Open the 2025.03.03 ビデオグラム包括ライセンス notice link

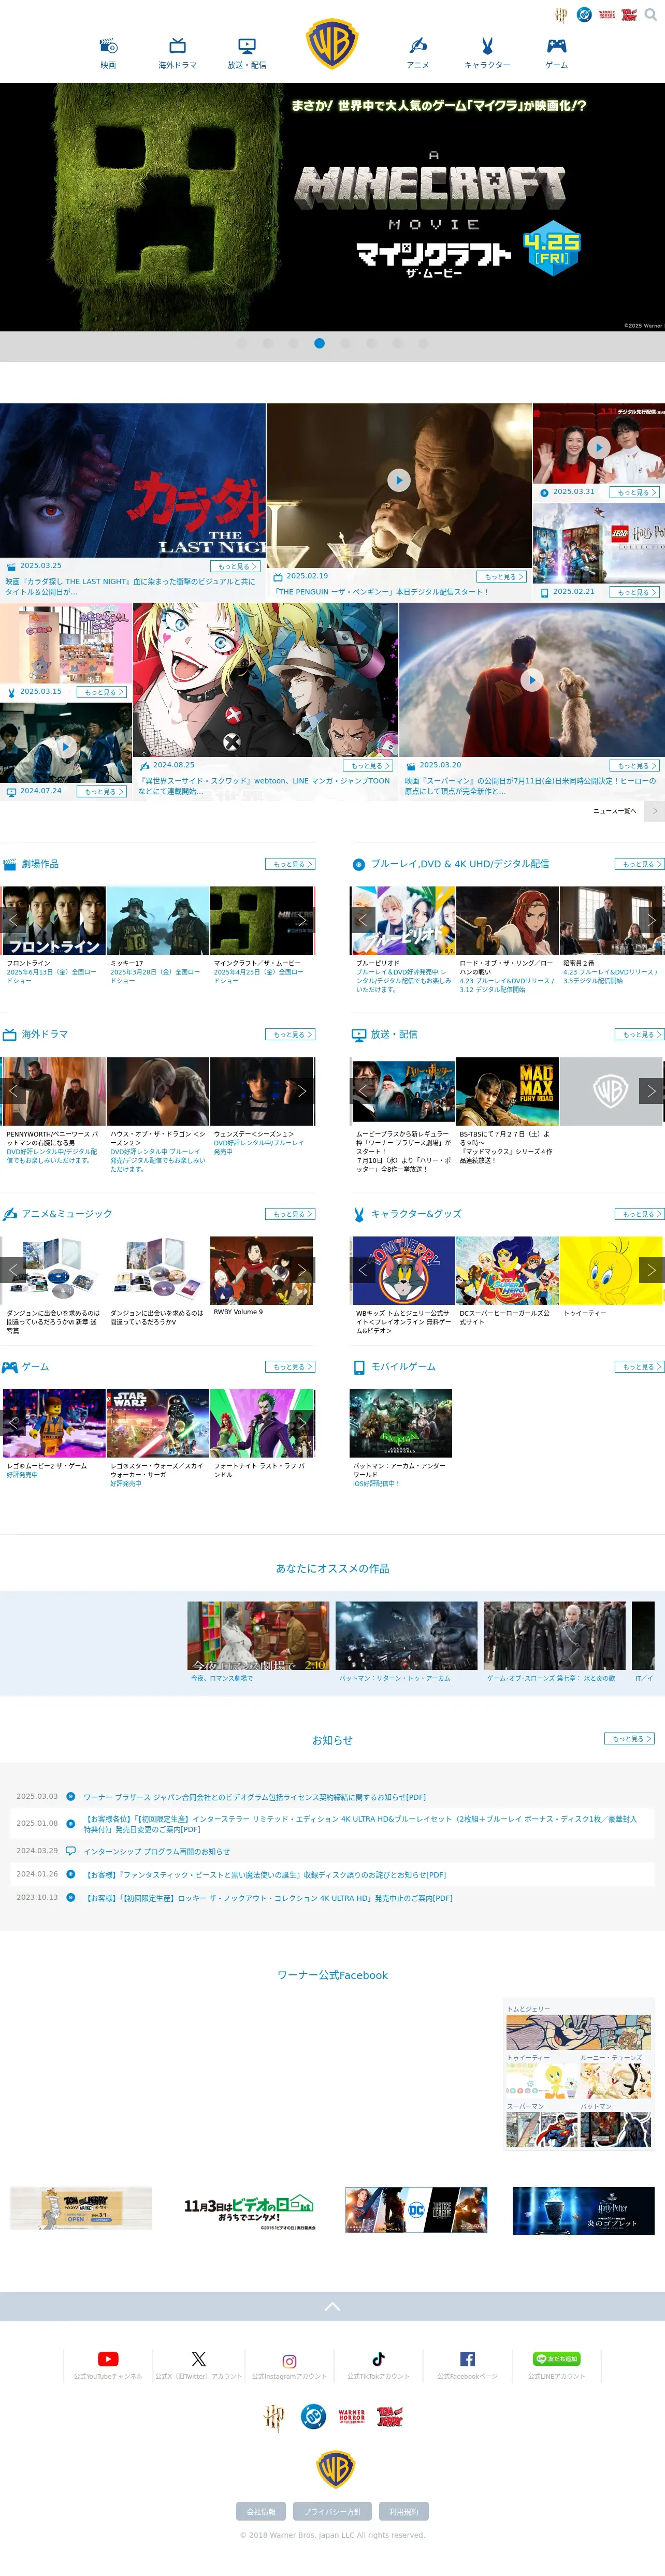click(x=254, y=1797)
